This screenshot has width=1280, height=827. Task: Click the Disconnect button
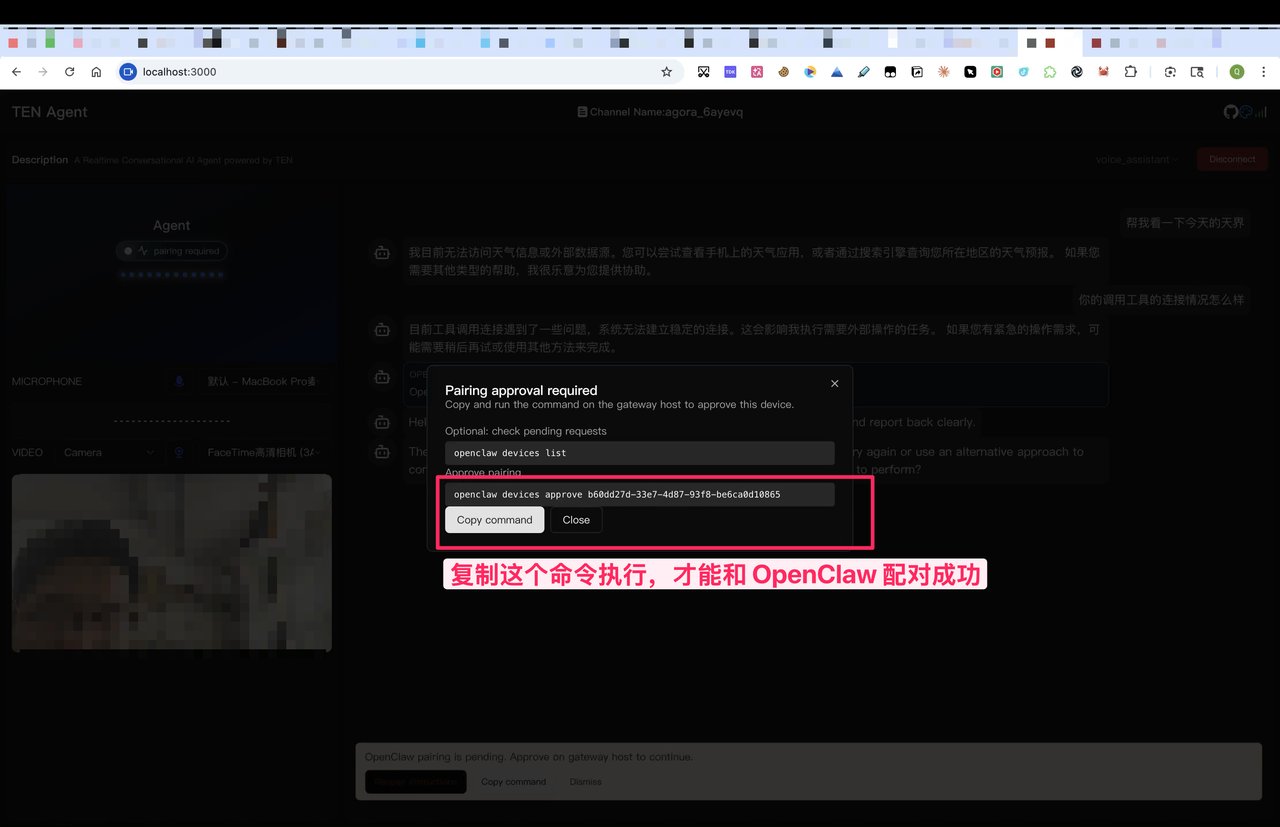tap(1232, 159)
